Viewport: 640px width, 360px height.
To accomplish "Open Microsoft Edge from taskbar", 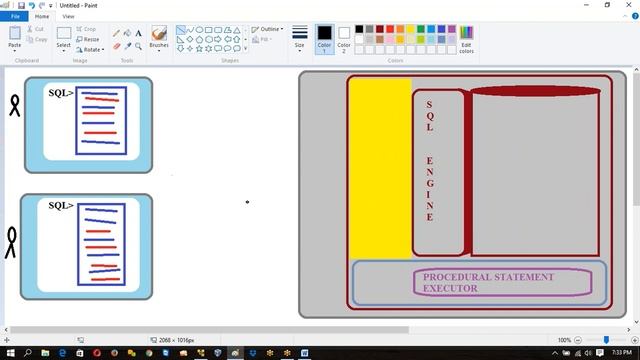I will coord(62,353).
